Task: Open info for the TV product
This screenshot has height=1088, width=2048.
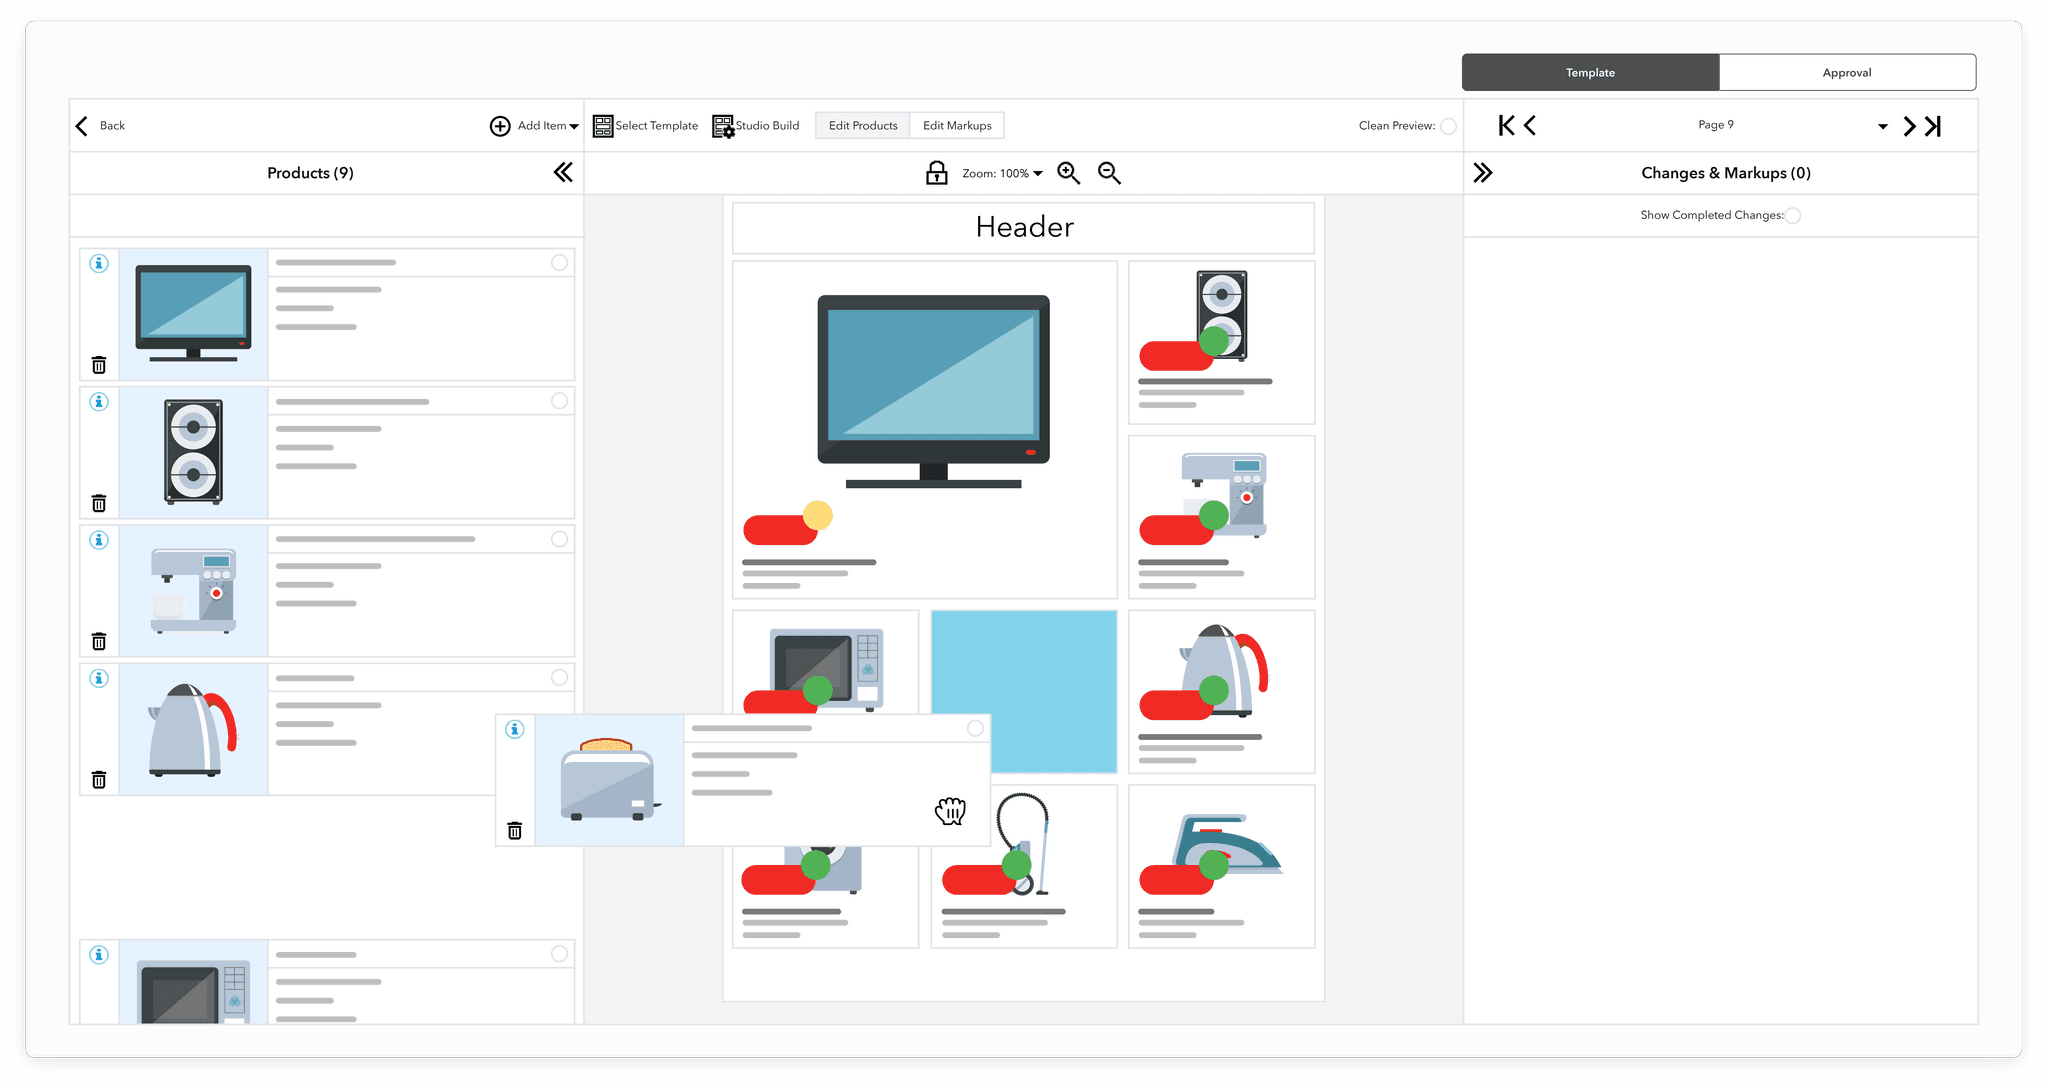Action: [x=99, y=263]
